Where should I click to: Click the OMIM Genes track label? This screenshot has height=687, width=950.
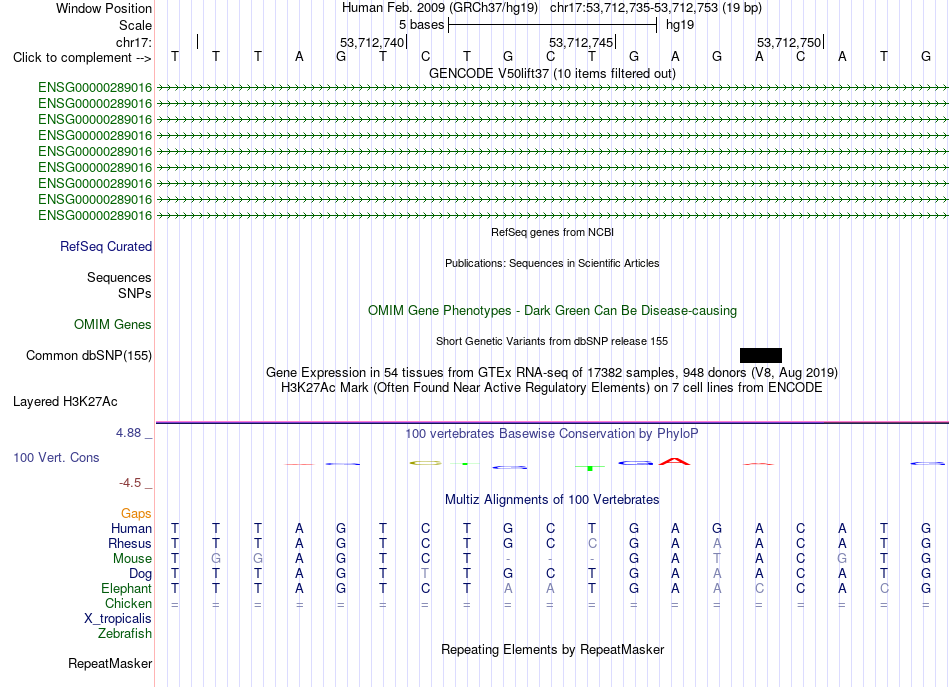click(x=112, y=325)
